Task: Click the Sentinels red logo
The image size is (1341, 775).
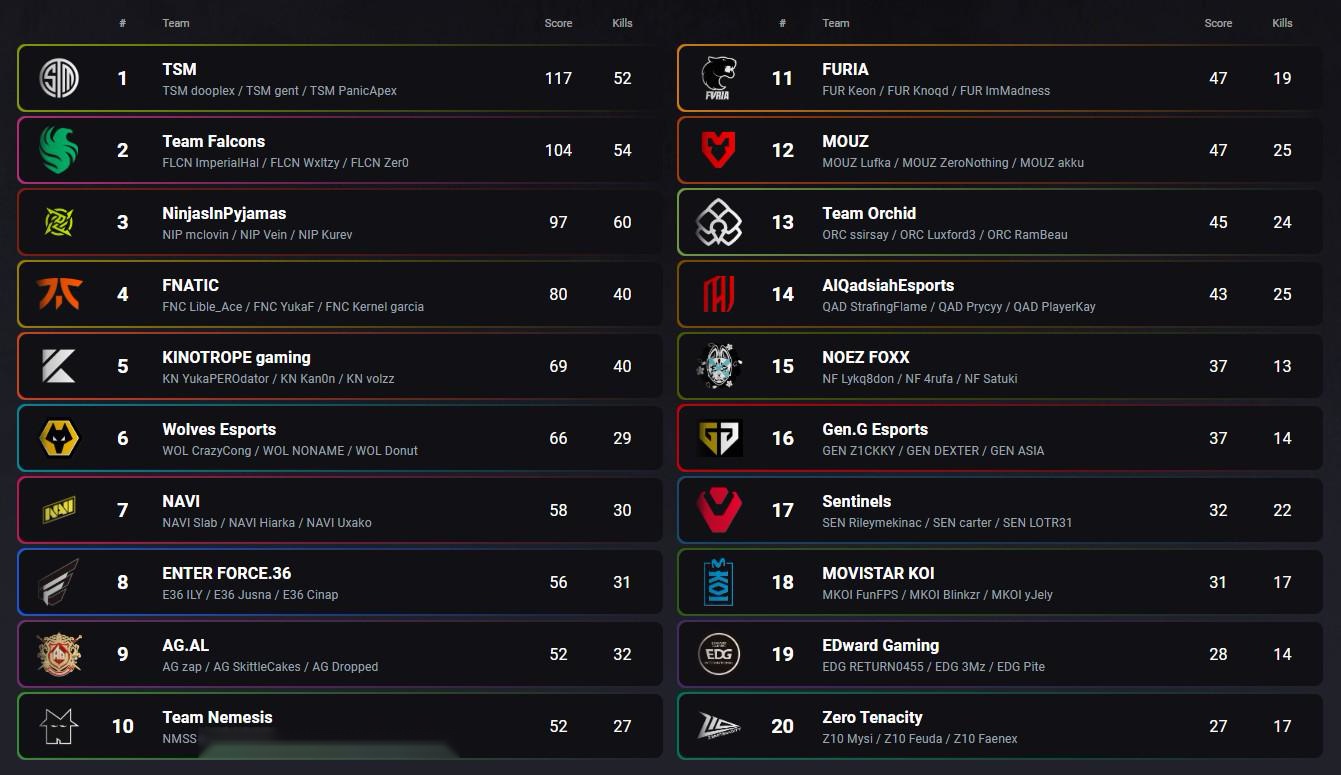Action: (x=719, y=510)
